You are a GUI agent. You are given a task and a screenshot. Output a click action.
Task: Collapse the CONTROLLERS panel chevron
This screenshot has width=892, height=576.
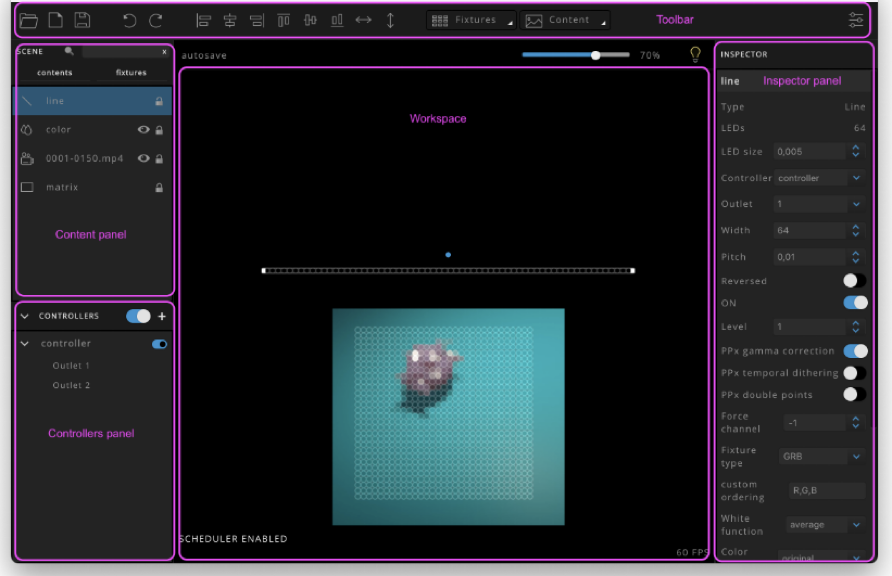[x=25, y=316]
